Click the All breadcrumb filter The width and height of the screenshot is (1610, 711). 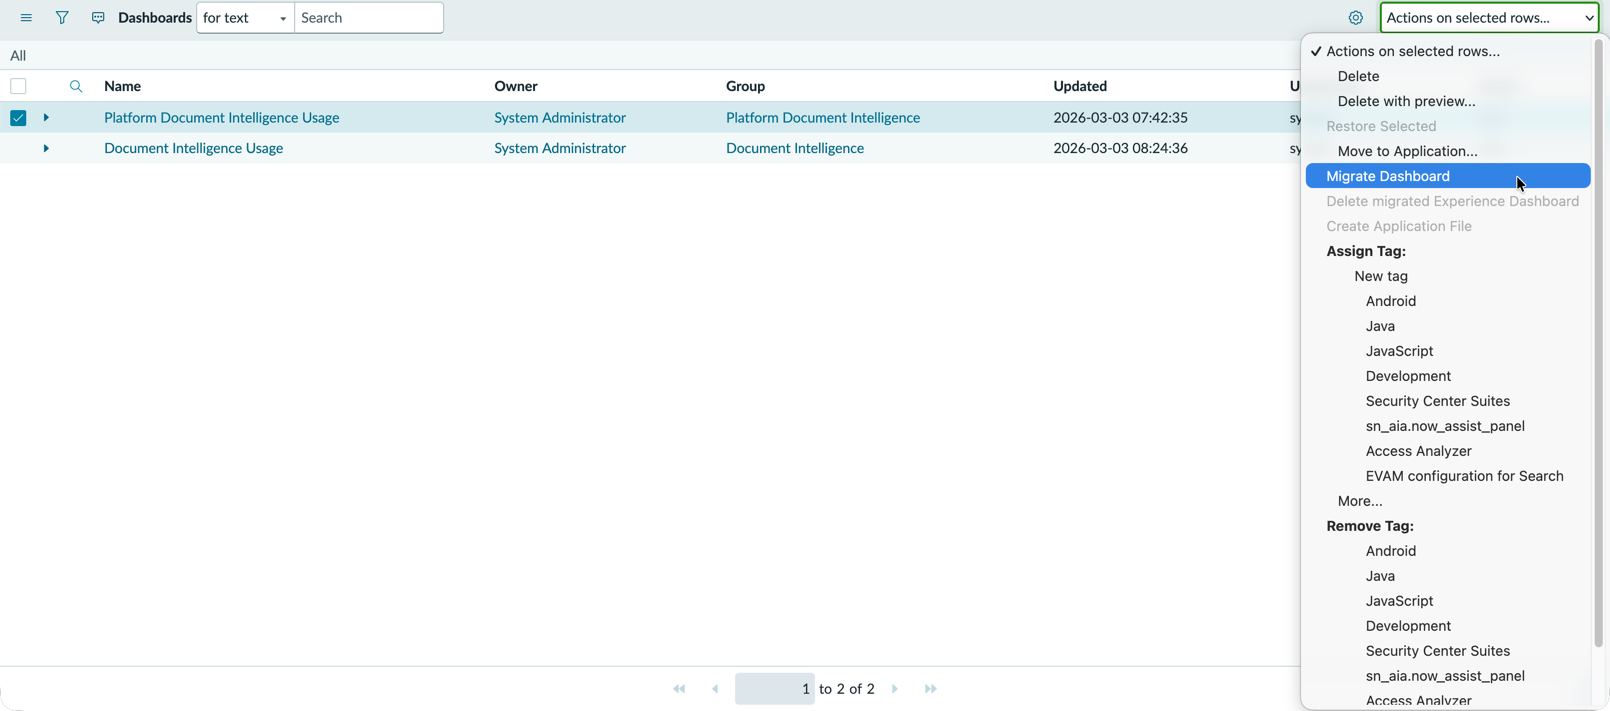(x=18, y=56)
